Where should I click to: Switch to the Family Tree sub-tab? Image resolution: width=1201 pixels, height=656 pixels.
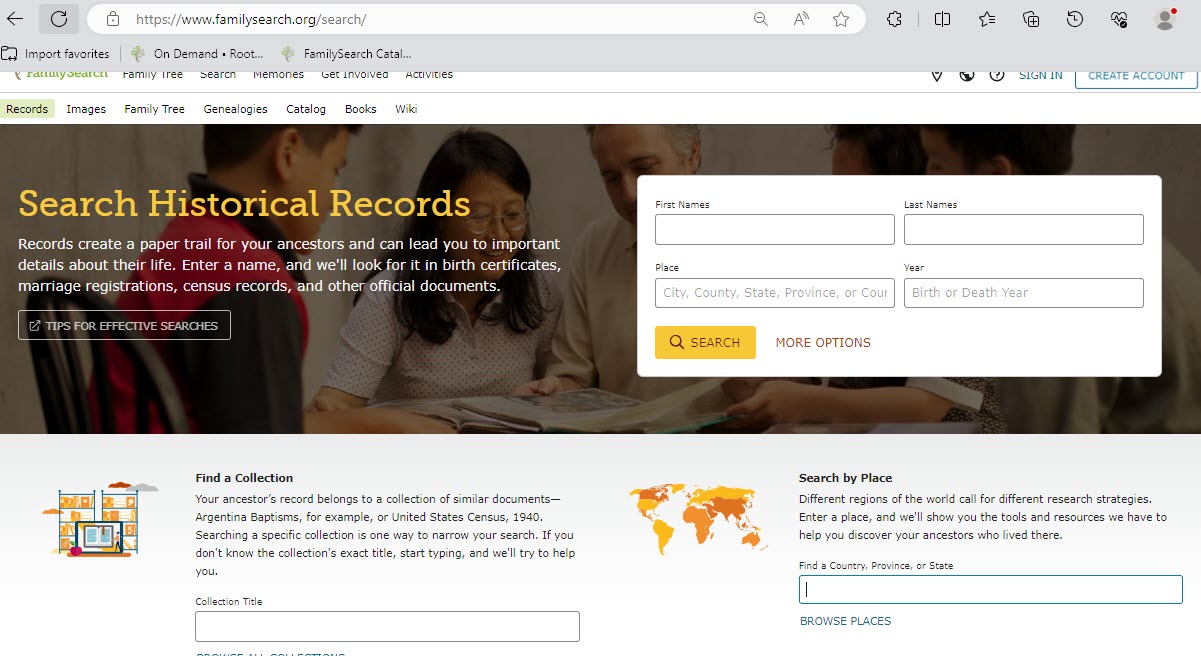tap(155, 109)
